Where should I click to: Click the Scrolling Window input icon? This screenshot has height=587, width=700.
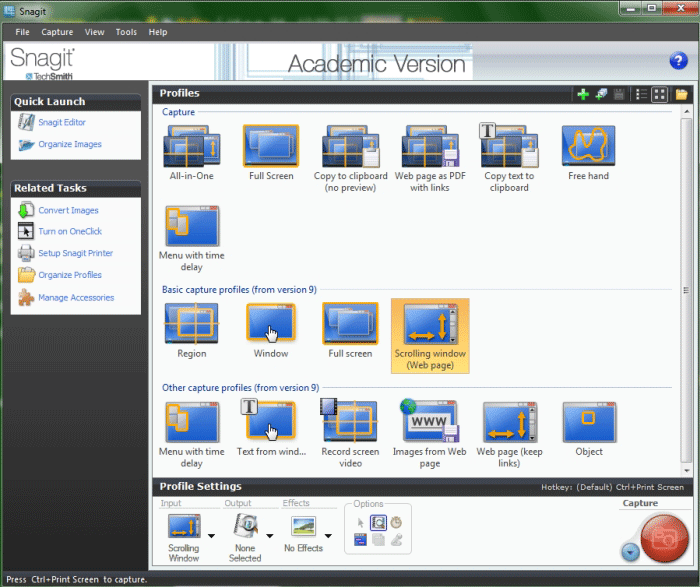point(184,526)
